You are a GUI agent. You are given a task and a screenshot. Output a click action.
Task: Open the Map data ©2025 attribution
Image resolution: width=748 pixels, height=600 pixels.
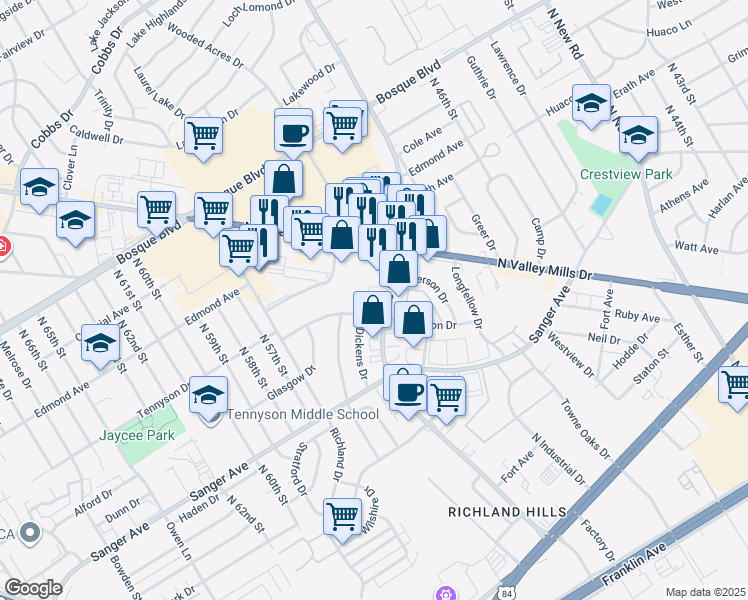pyautogui.click(x=705, y=592)
